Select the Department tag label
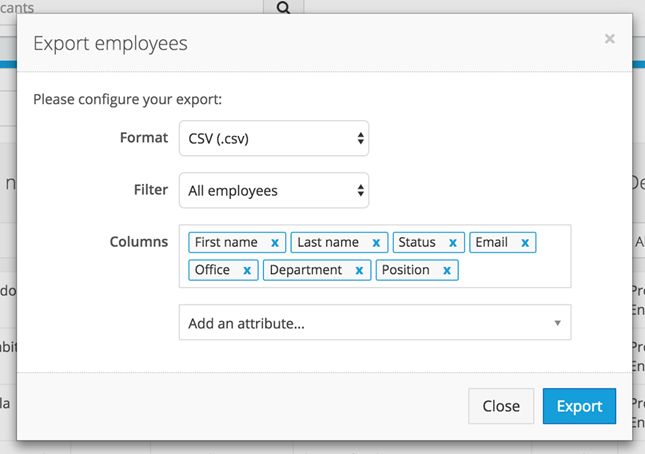Image resolution: width=645 pixels, height=454 pixels. (305, 271)
